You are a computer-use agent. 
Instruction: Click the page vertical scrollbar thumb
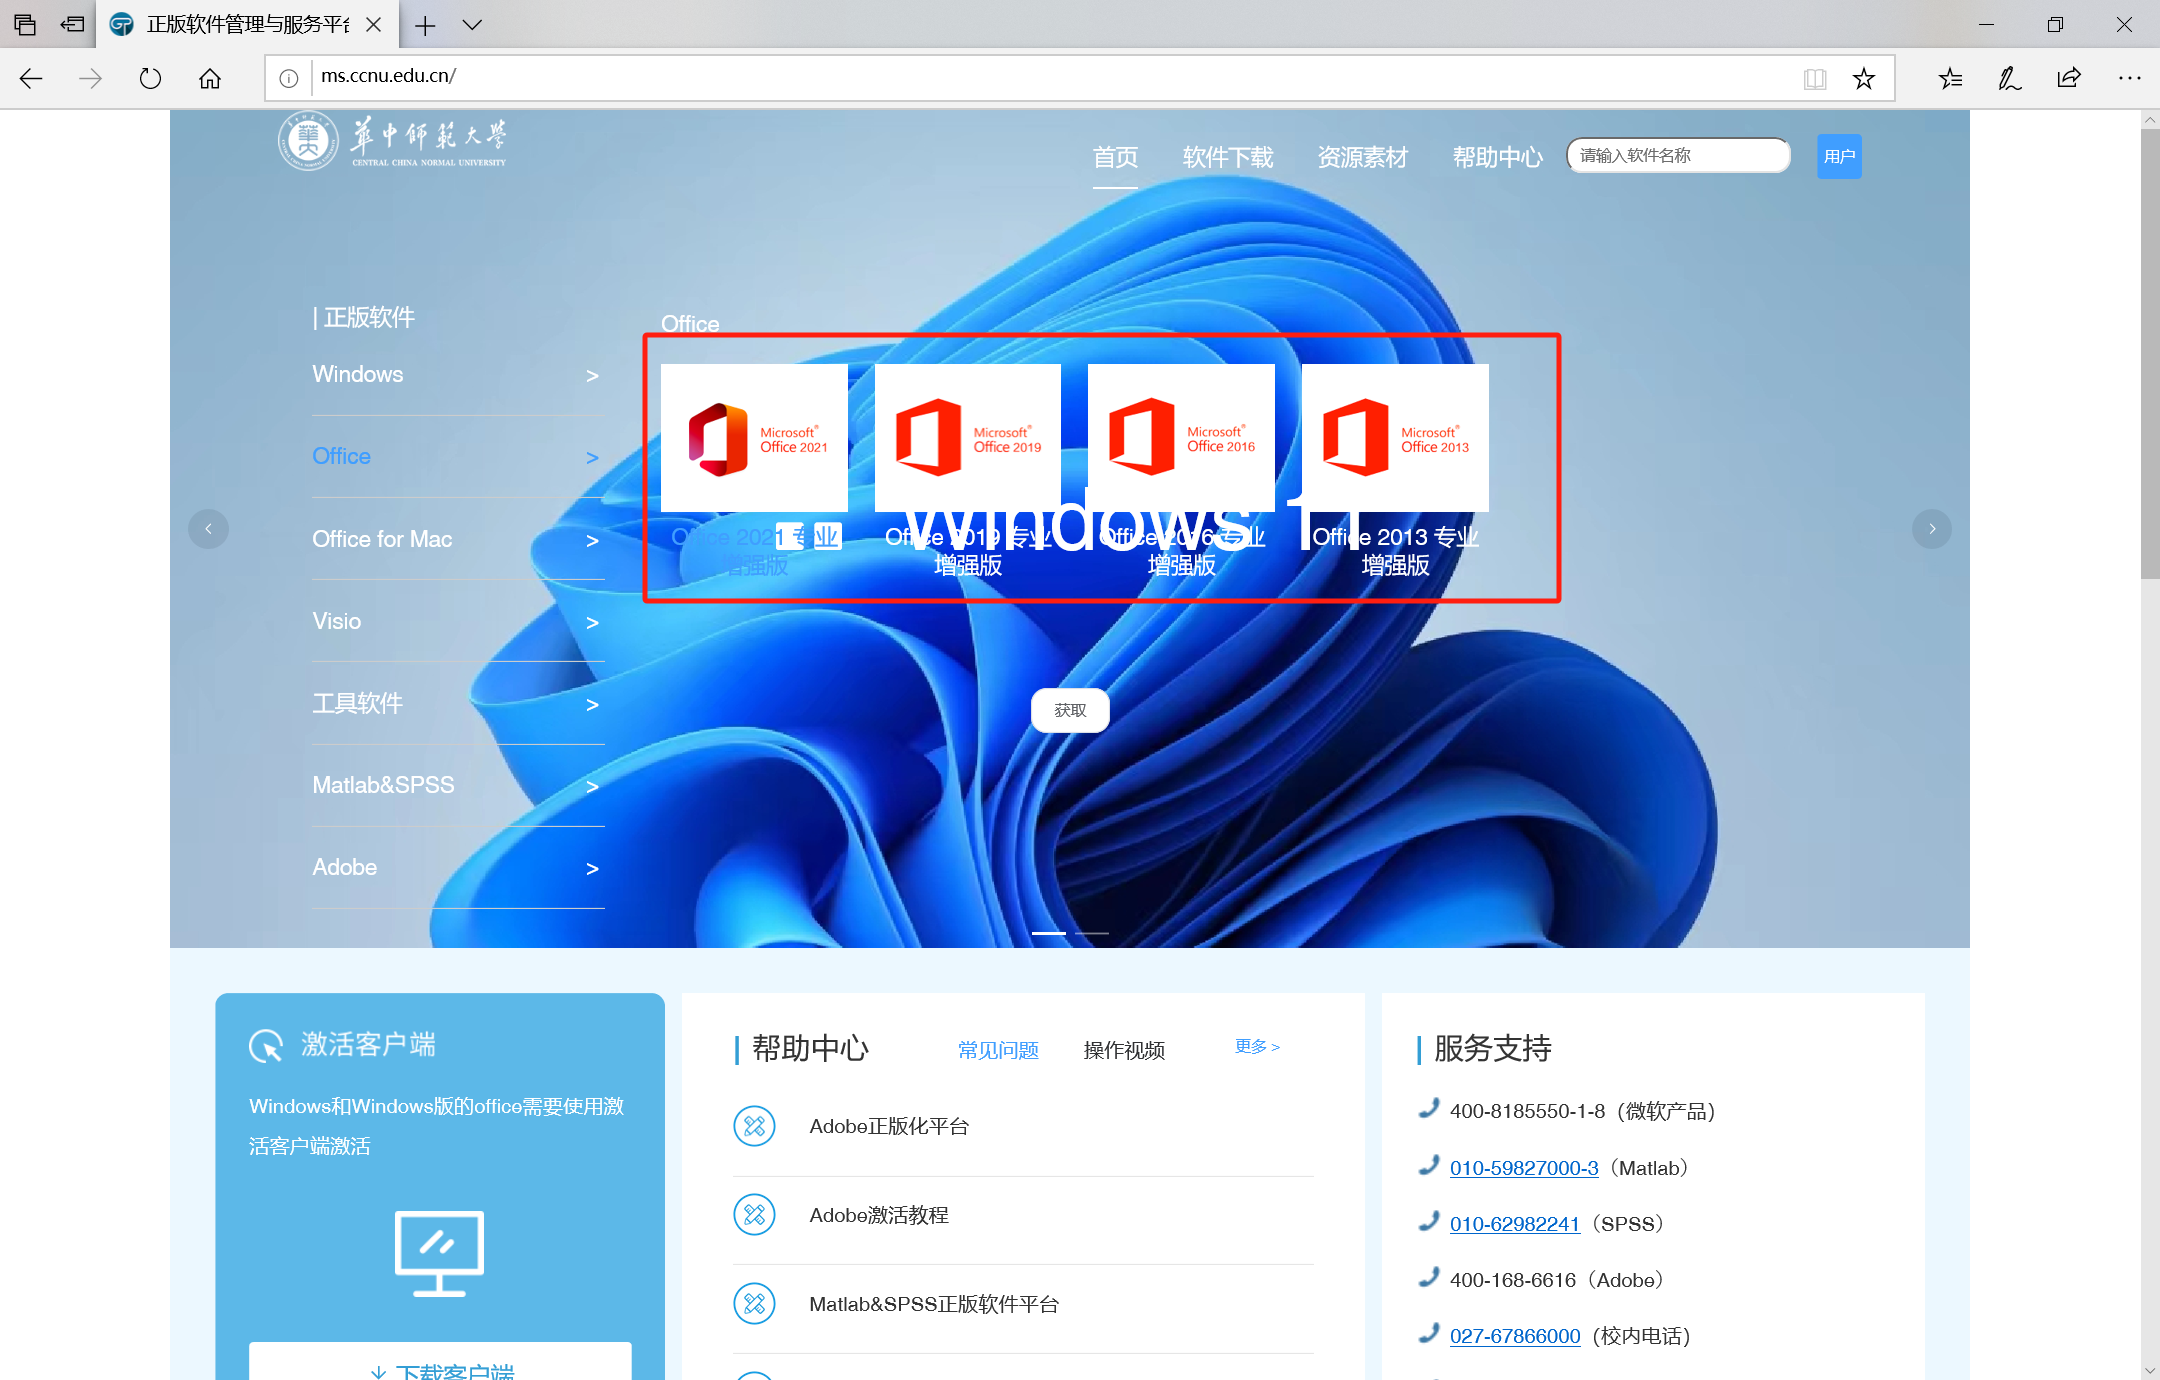[x=2150, y=352]
